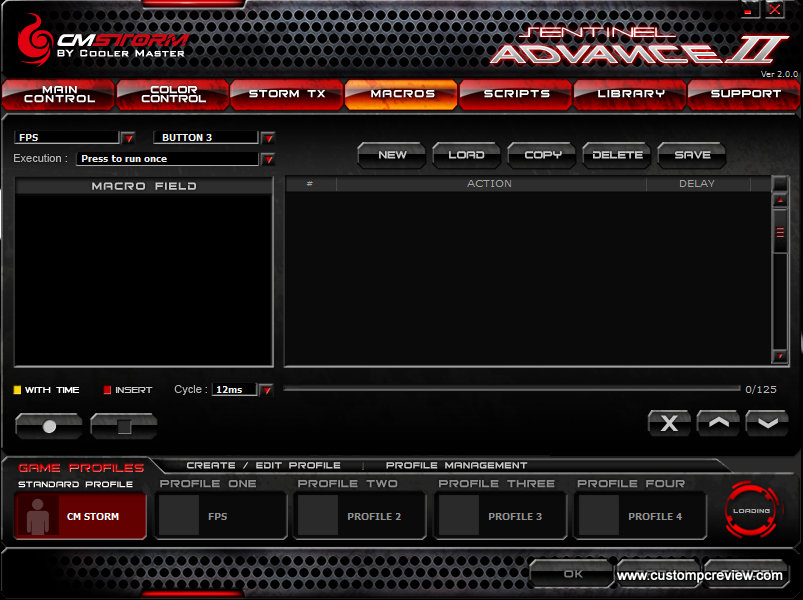Viewport: 803px width, 600px height.
Task: Stop macro recording with the square button
Action: 124,426
